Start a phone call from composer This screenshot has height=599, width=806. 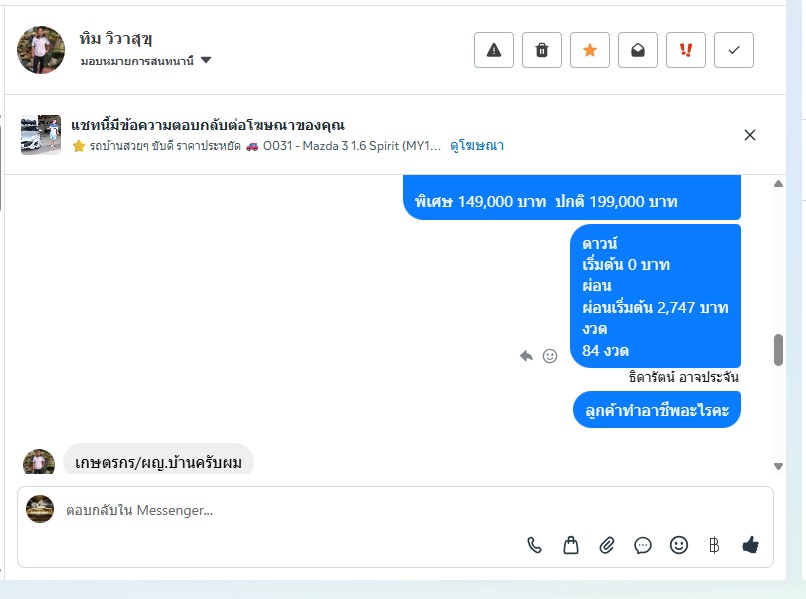point(534,545)
